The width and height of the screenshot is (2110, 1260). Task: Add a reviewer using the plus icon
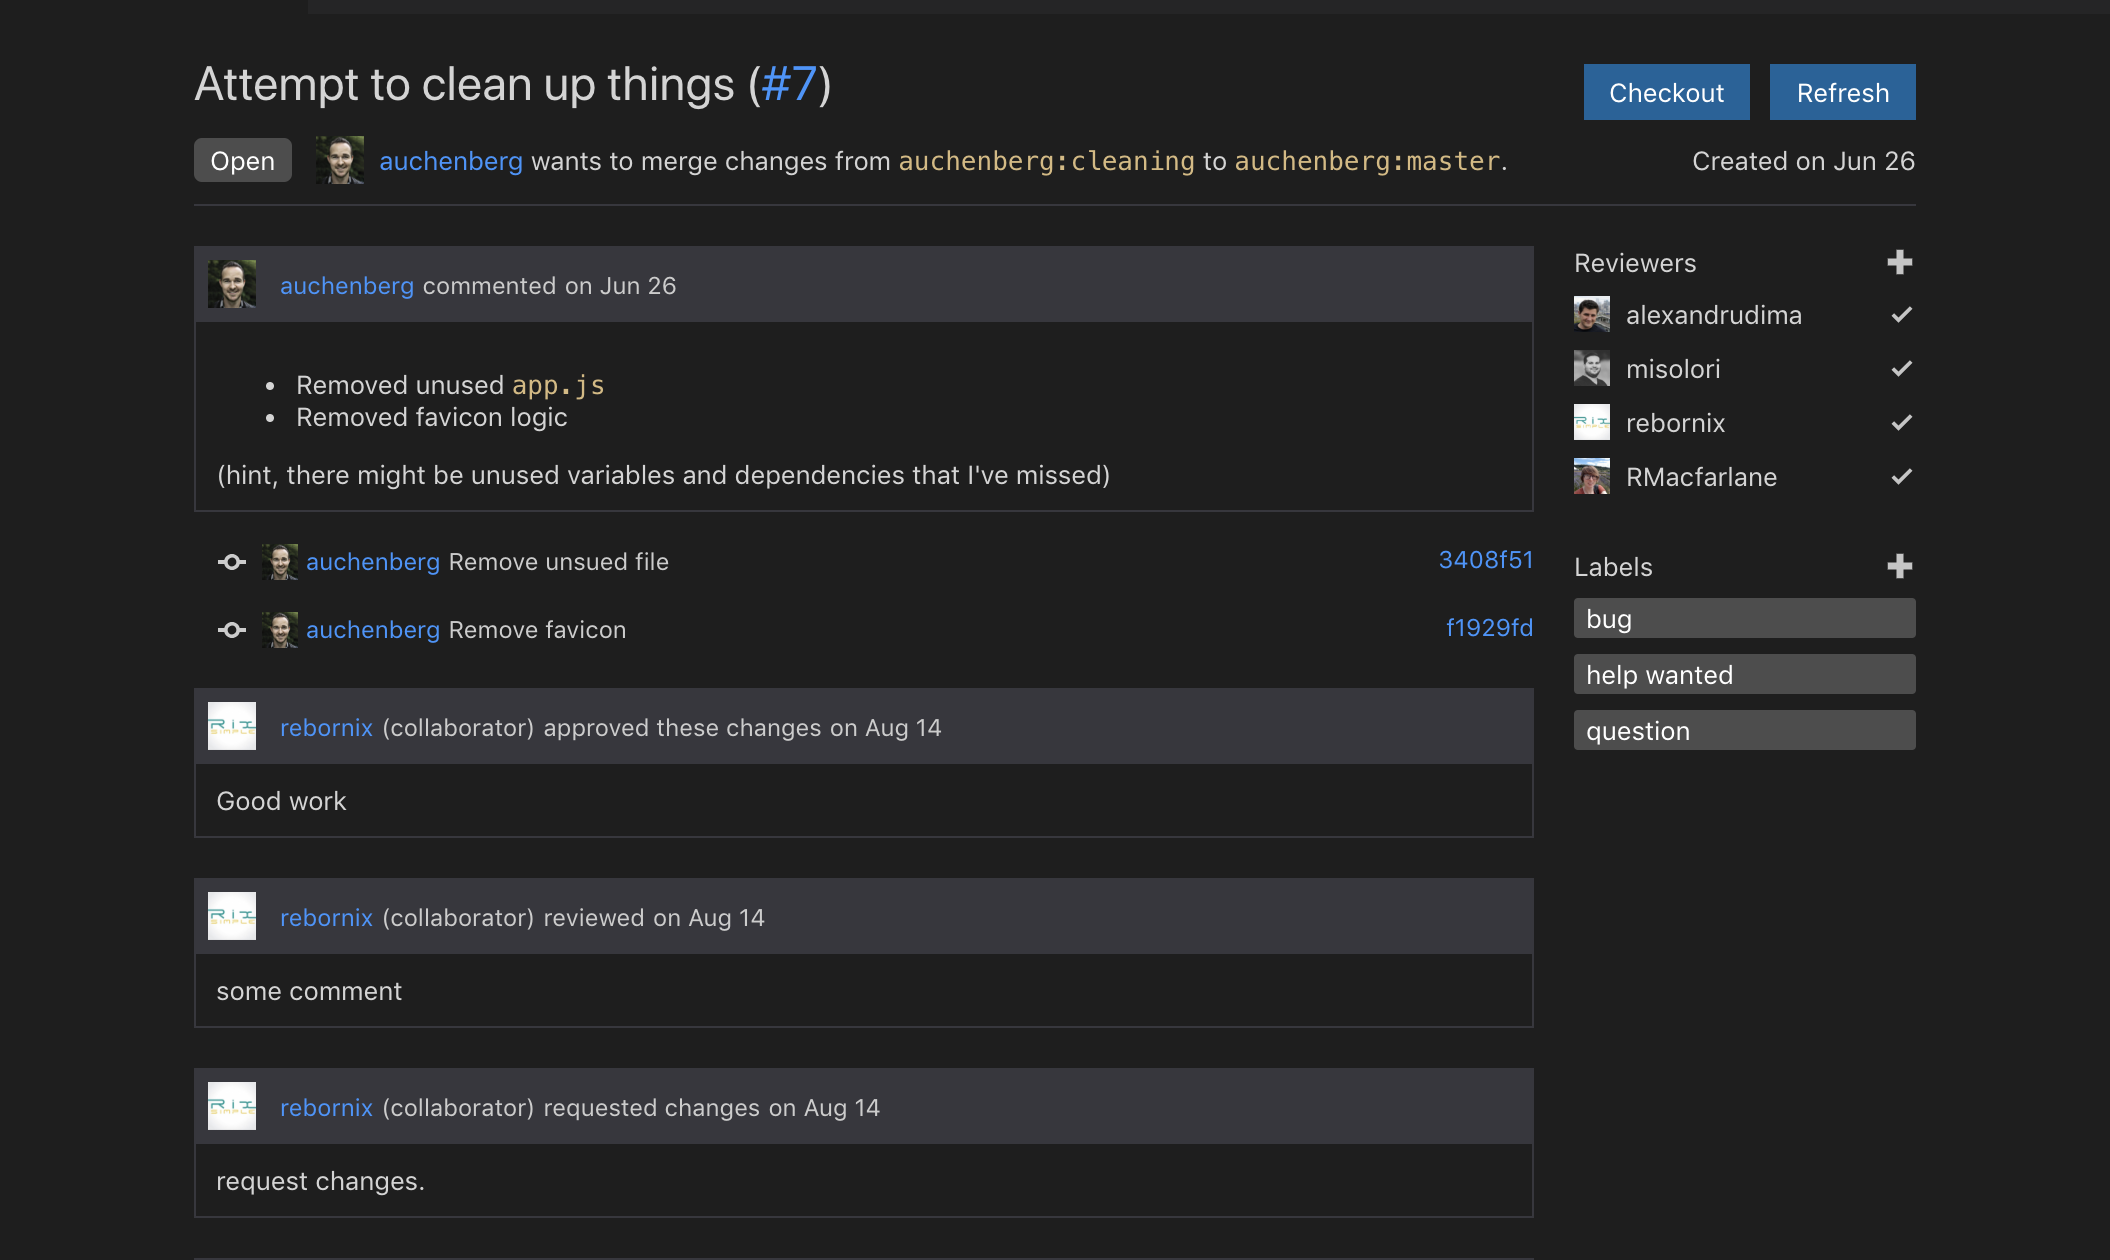coord(1899,262)
